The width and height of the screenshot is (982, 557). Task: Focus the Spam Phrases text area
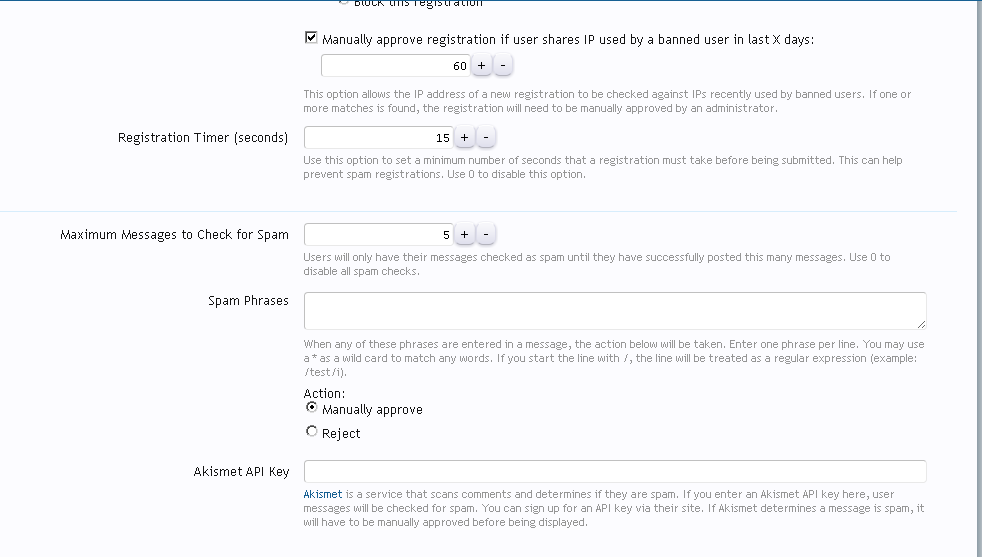pos(614,310)
